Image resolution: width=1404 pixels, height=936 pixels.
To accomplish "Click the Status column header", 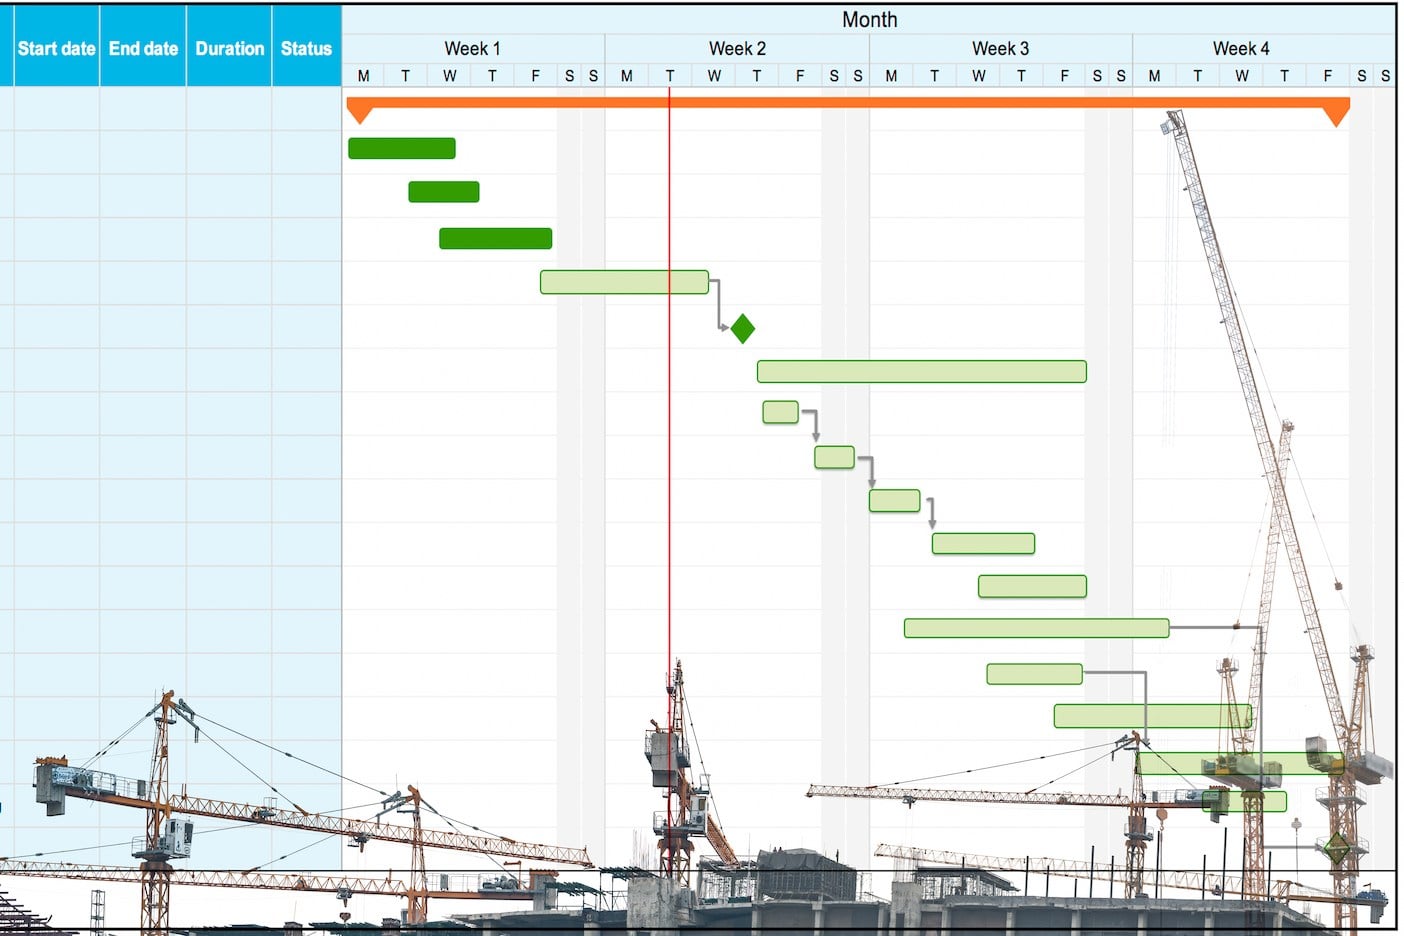I will (306, 48).
